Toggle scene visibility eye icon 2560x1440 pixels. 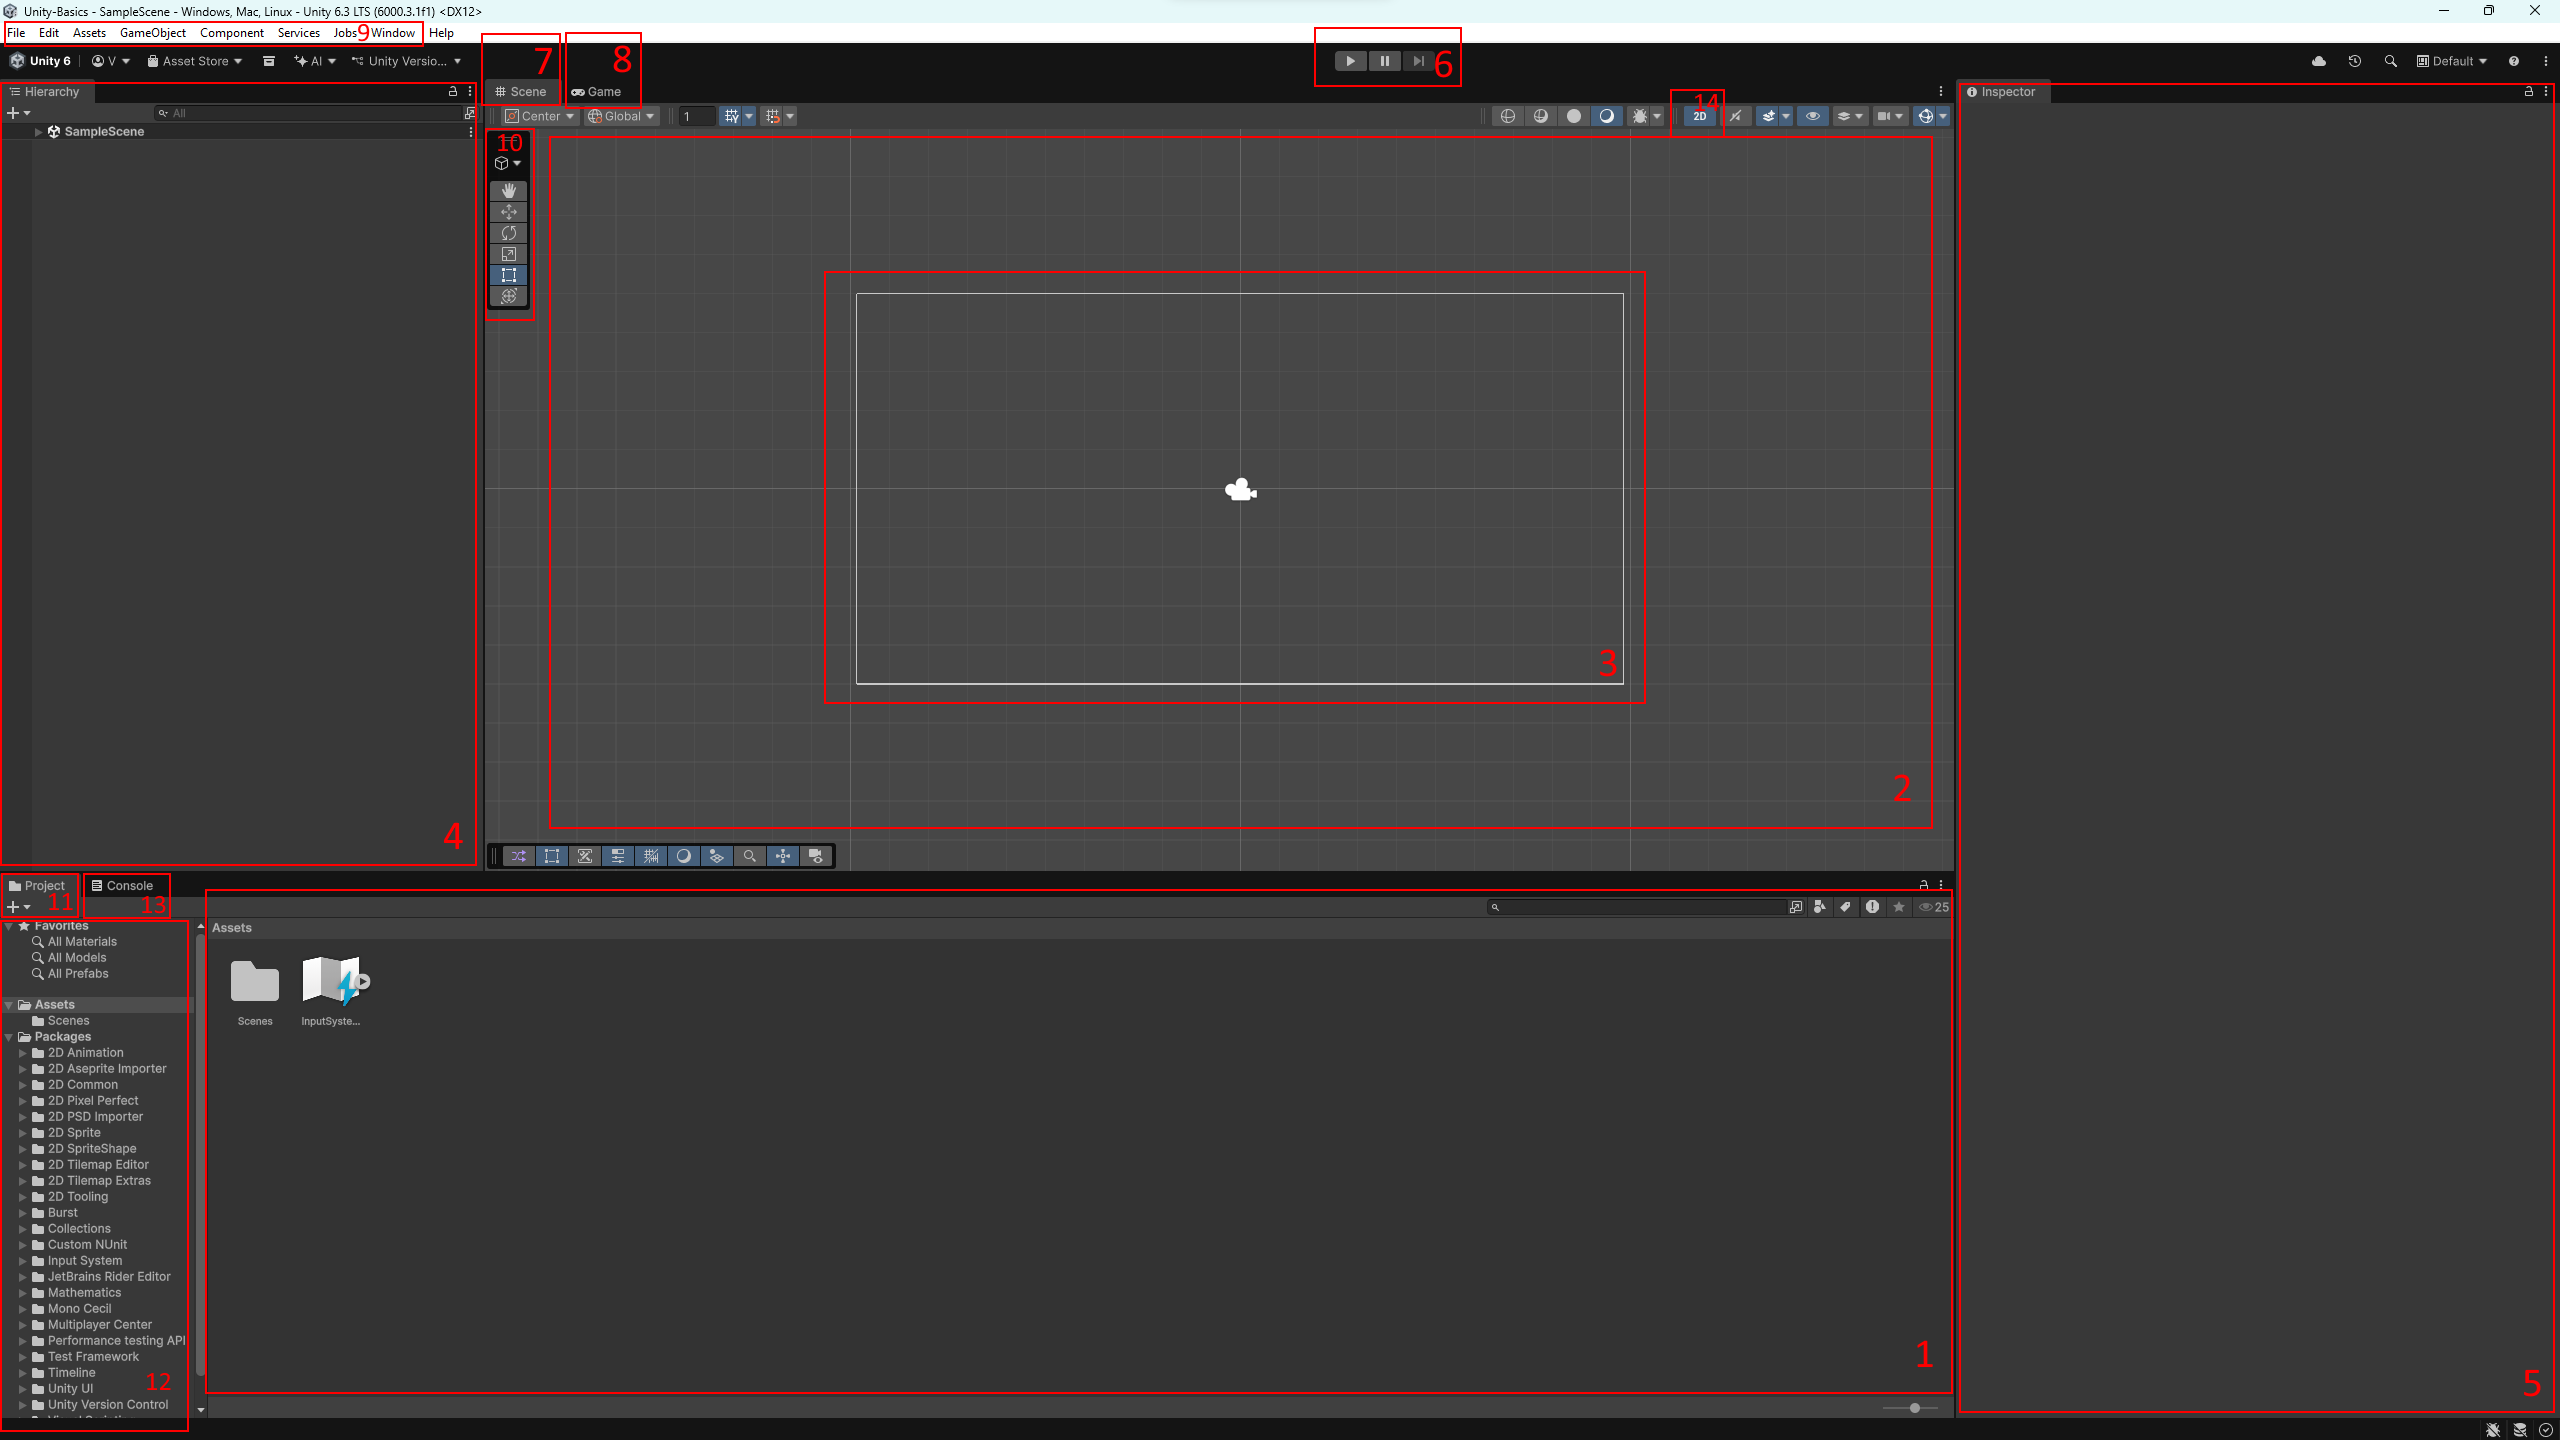click(x=1812, y=116)
